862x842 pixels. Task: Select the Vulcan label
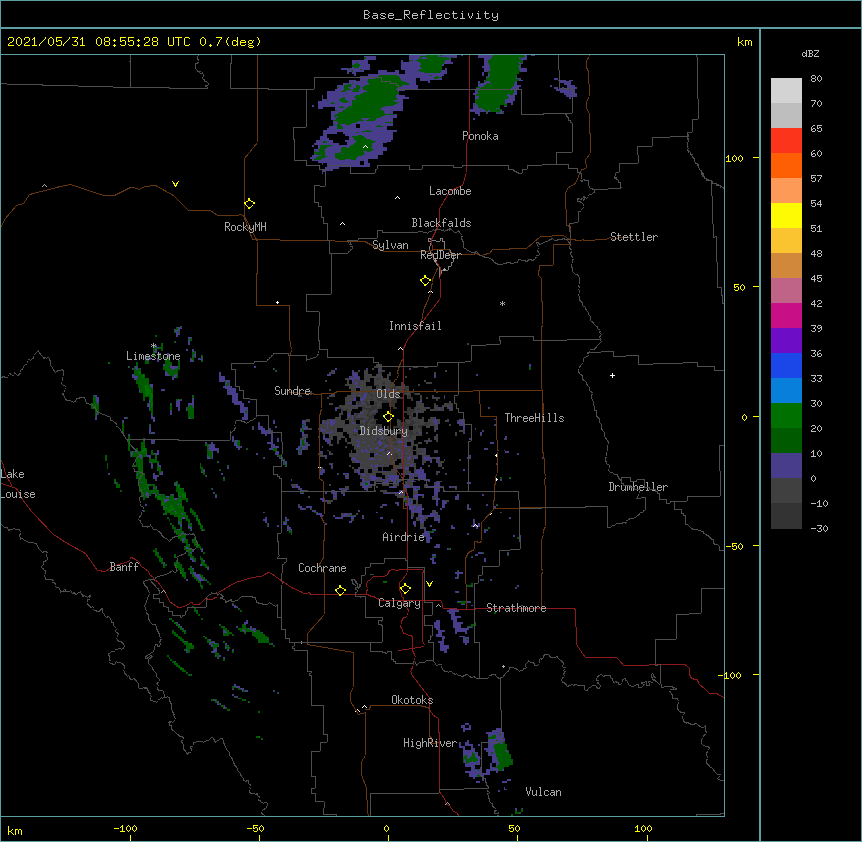point(543,792)
